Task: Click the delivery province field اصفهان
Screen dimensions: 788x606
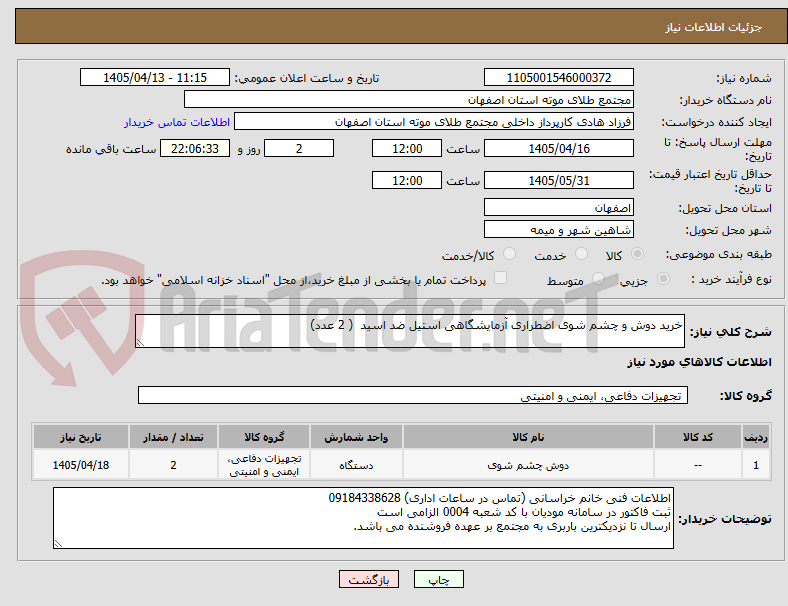Action: (558, 207)
